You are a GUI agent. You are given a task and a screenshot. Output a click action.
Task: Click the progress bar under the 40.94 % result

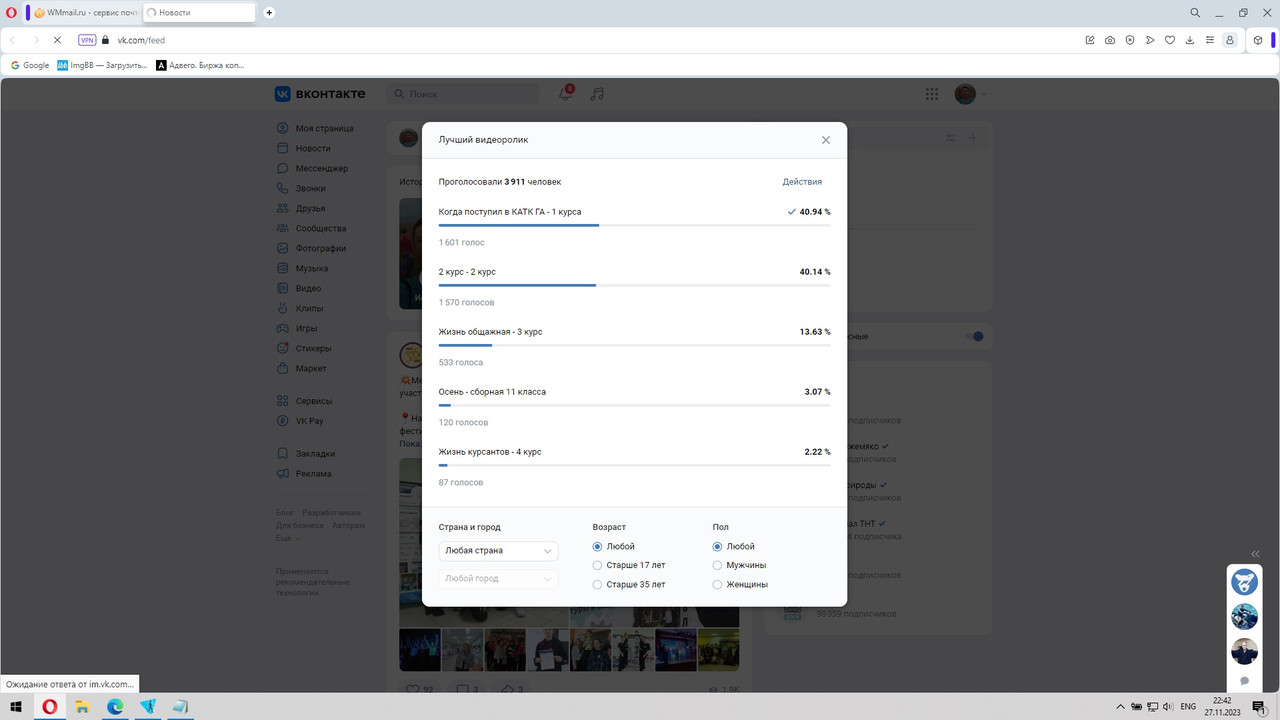point(634,225)
